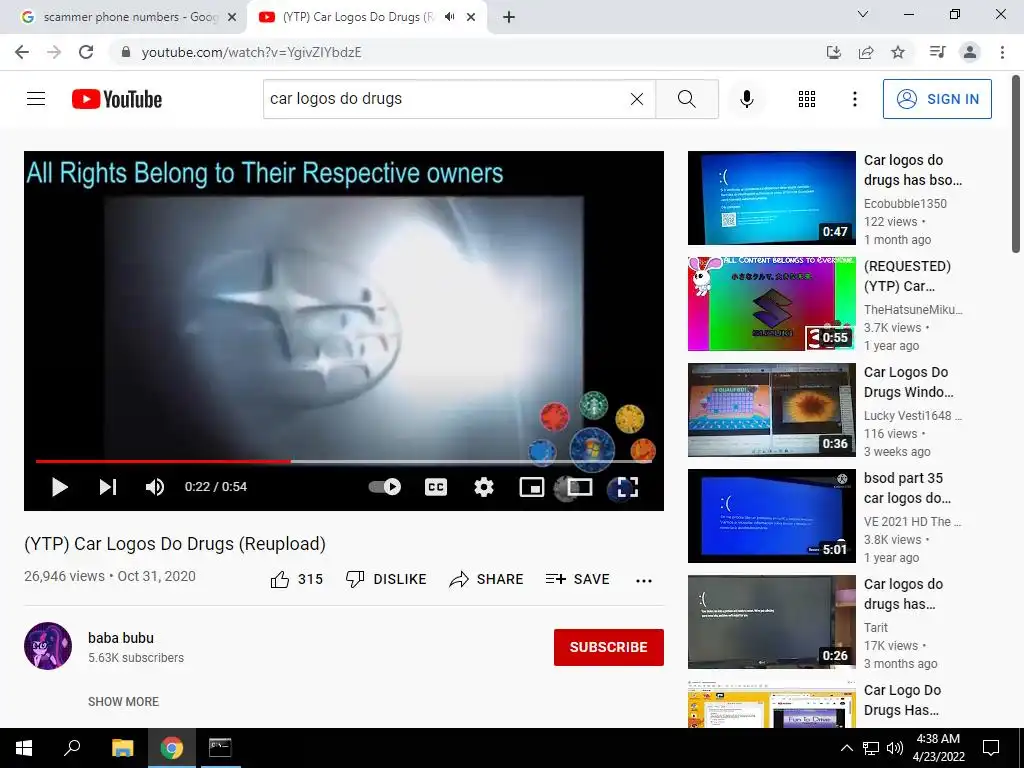The image size is (1024, 768).
Task: Click the page vertical scrollbar
Action: [1016, 163]
